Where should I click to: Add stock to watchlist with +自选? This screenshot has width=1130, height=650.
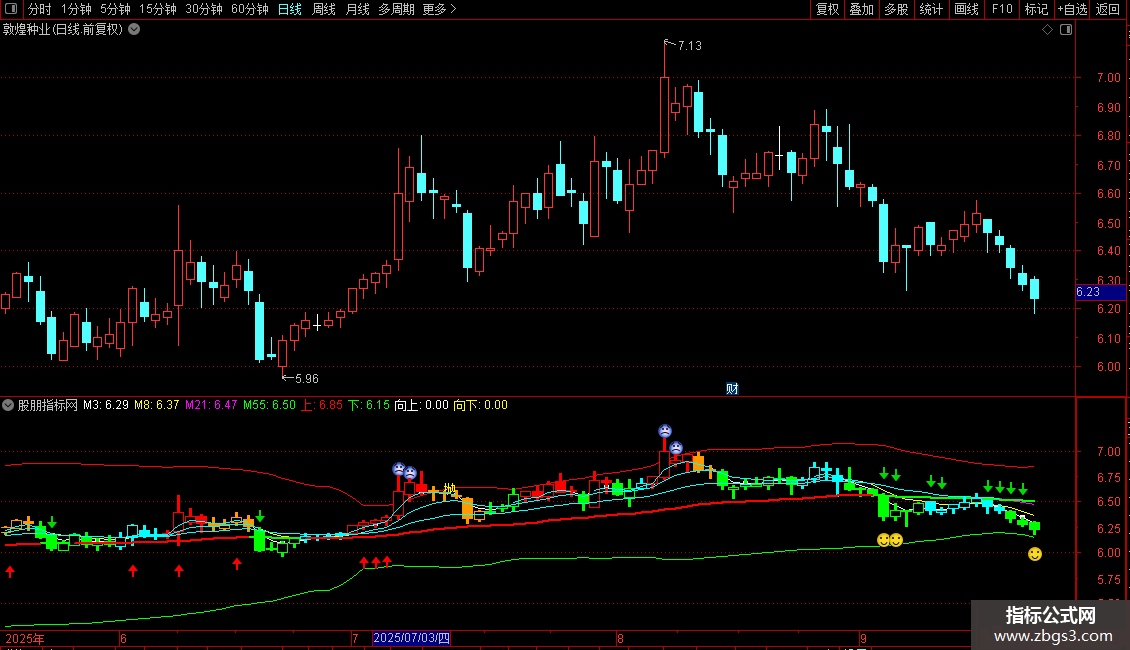pyautogui.click(x=1072, y=9)
